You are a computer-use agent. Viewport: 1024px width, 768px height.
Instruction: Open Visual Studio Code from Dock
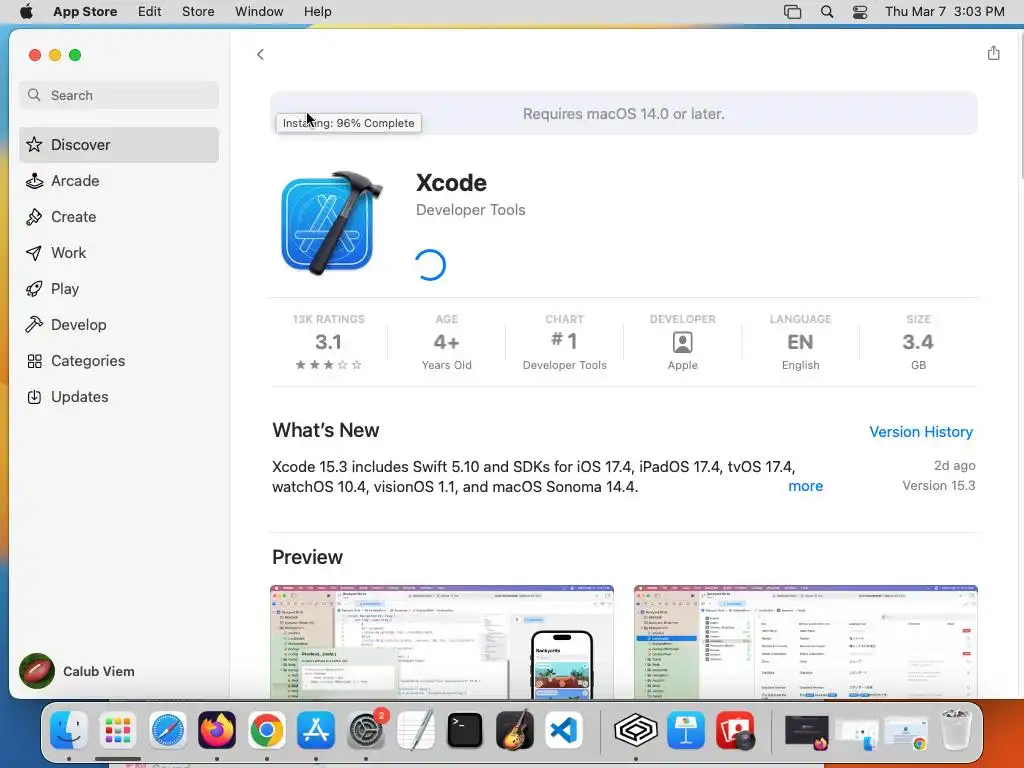[564, 730]
